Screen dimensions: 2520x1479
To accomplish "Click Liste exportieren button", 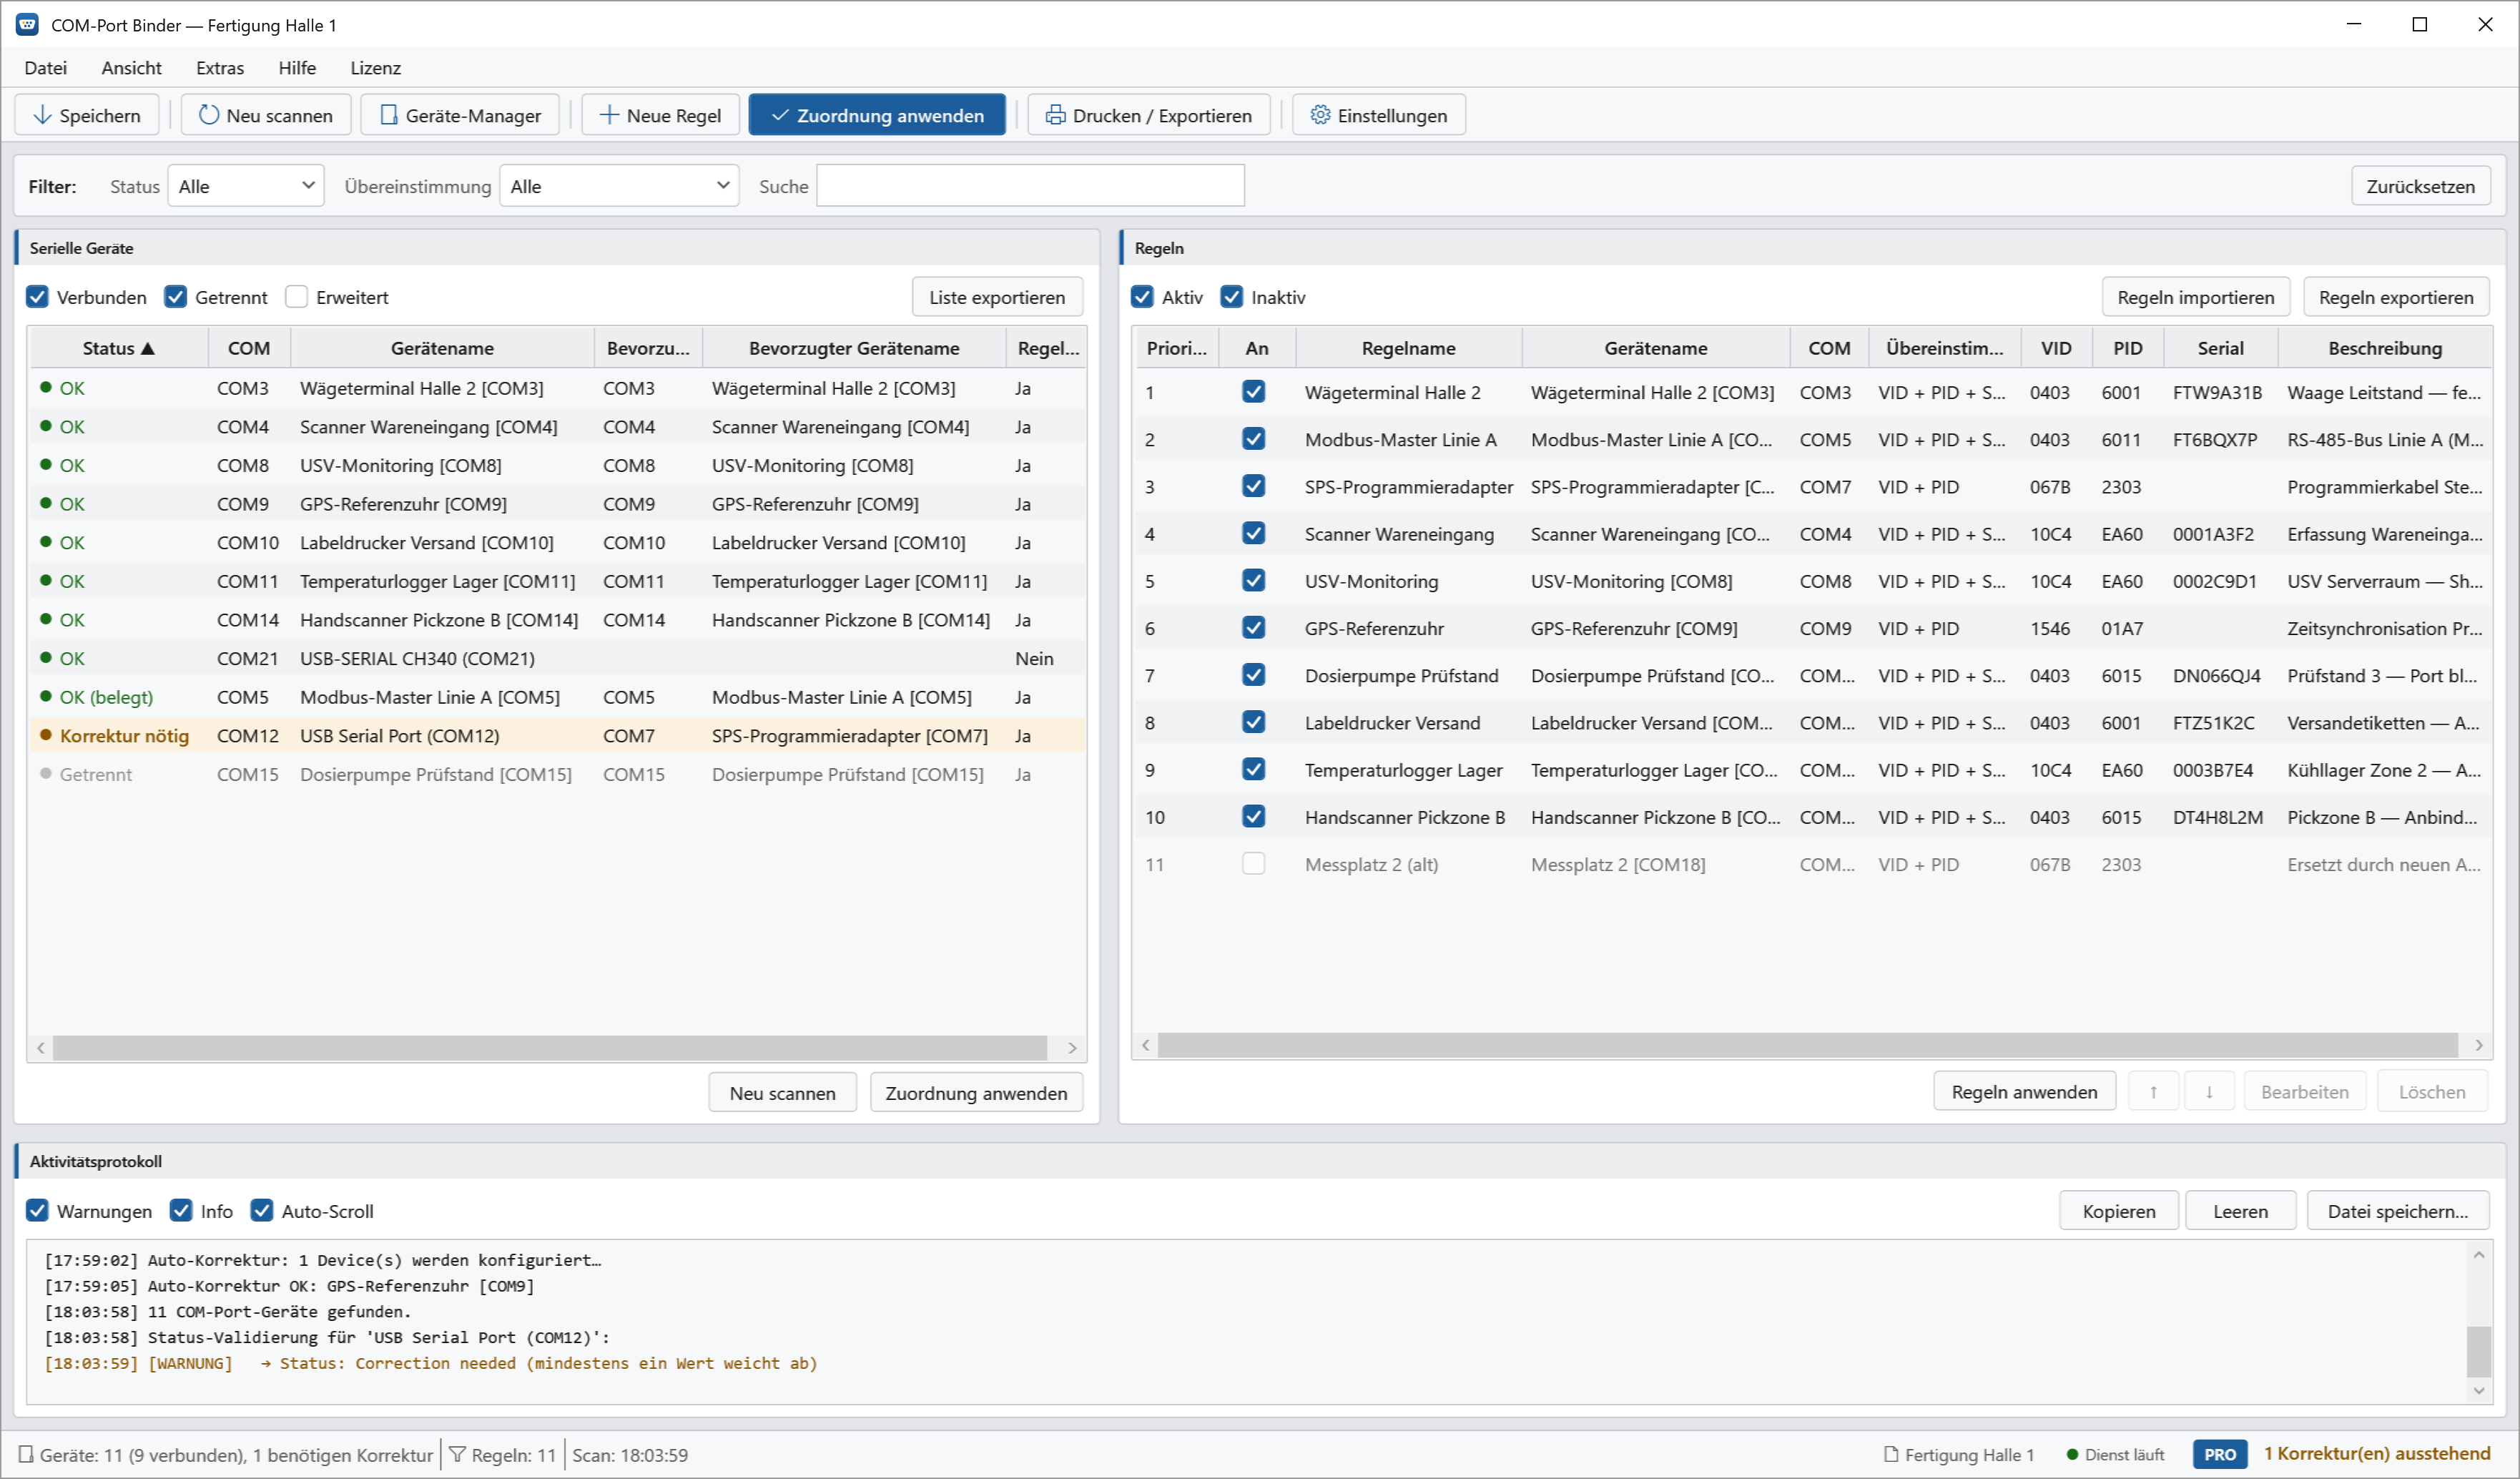I will coord(997,297).
